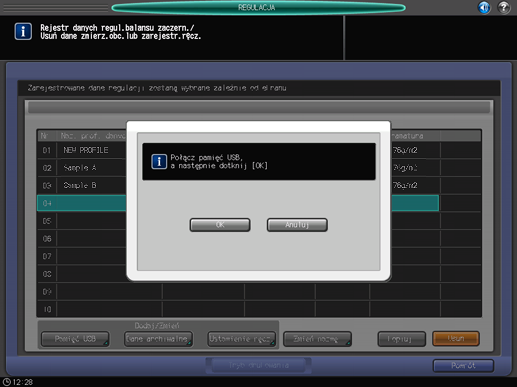This screenshot has height=387, width=517.
Task: Click the info icon inside the USB dialog
Action: pyautogui.click(x=159, y=162)
